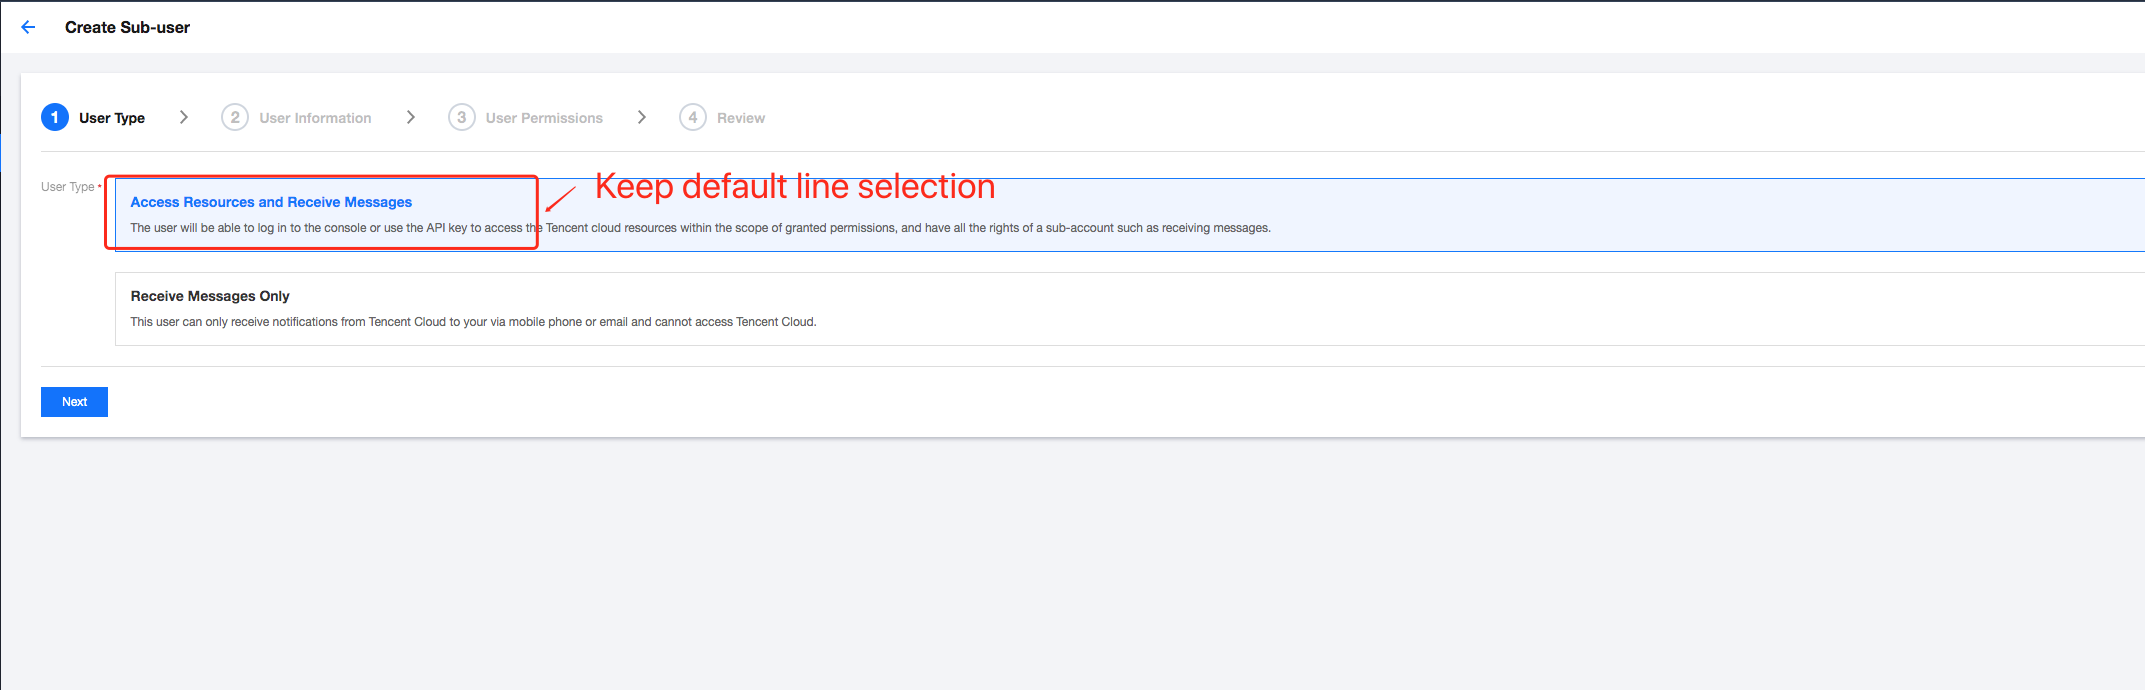Go to the Review step label
Viewport: 2145px width, 690px height.
coord(741,118)
